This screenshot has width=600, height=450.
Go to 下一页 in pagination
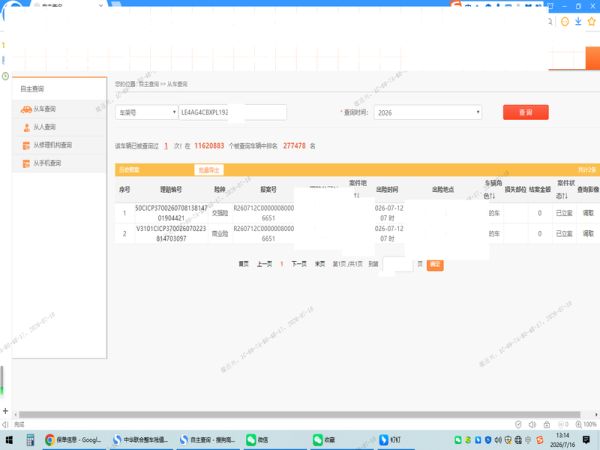coord(299,264)
